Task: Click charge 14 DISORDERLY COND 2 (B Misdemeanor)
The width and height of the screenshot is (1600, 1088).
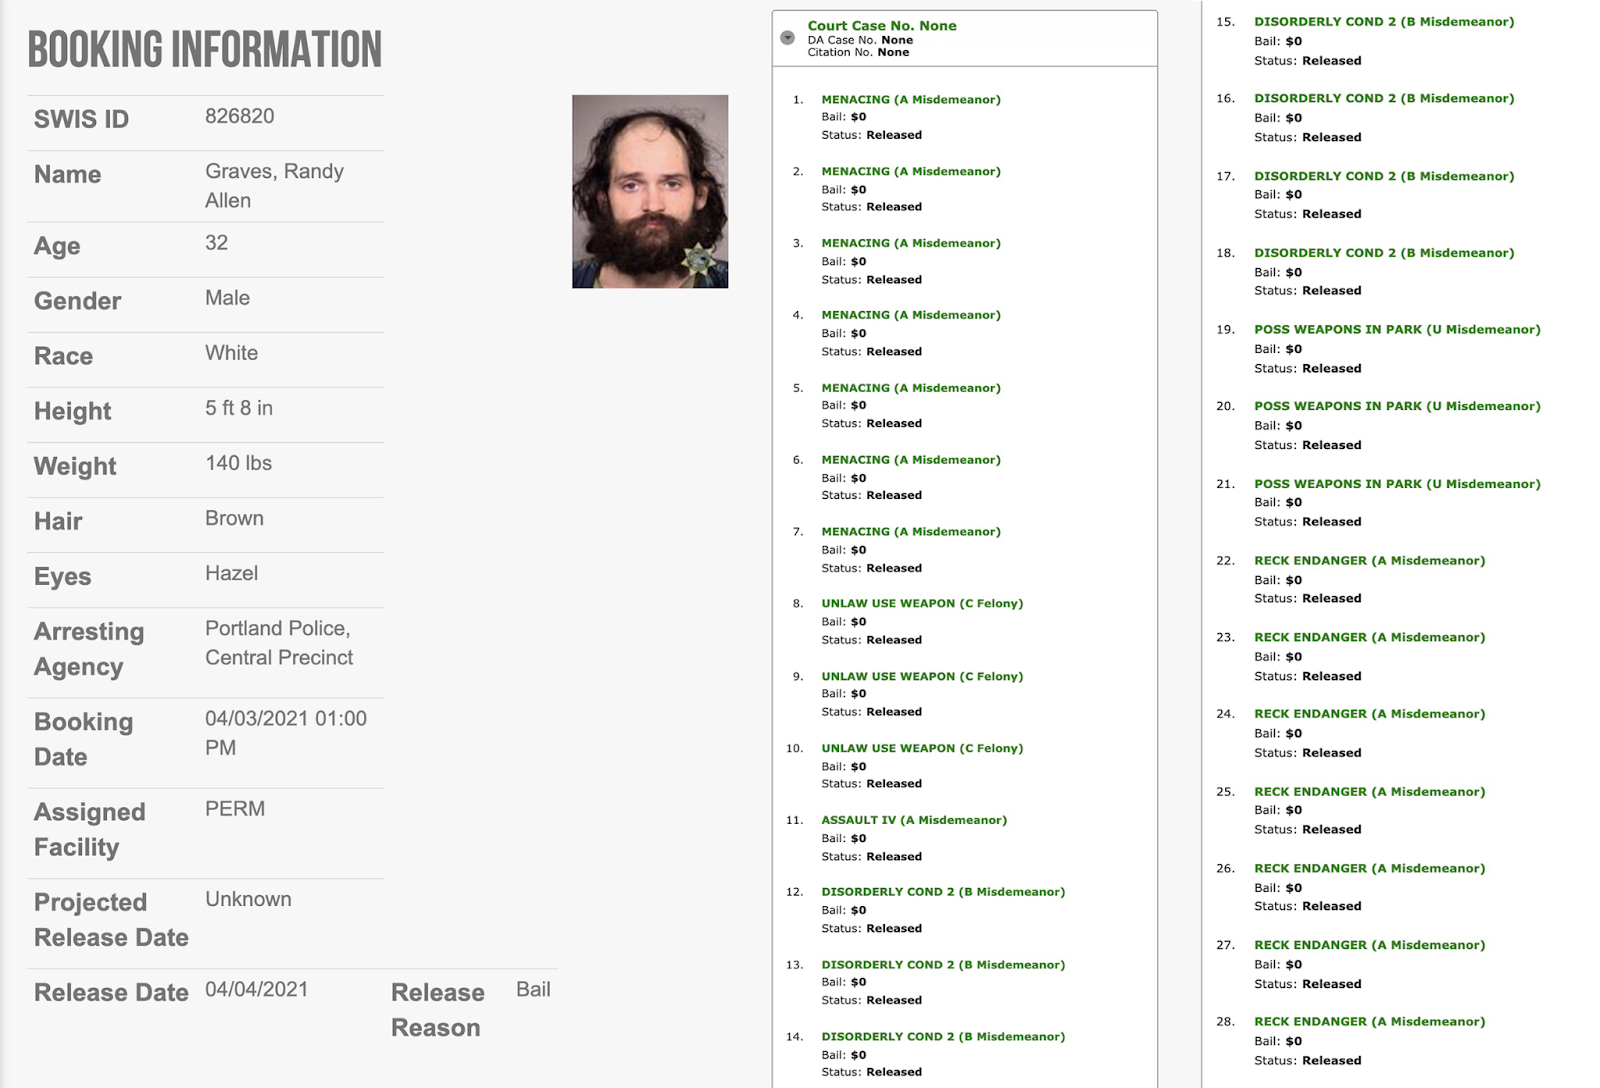Action: pos(943,1037)
